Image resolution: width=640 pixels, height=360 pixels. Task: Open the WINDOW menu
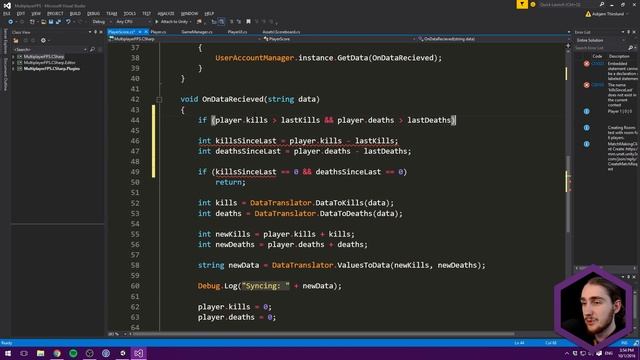point(189,13)
